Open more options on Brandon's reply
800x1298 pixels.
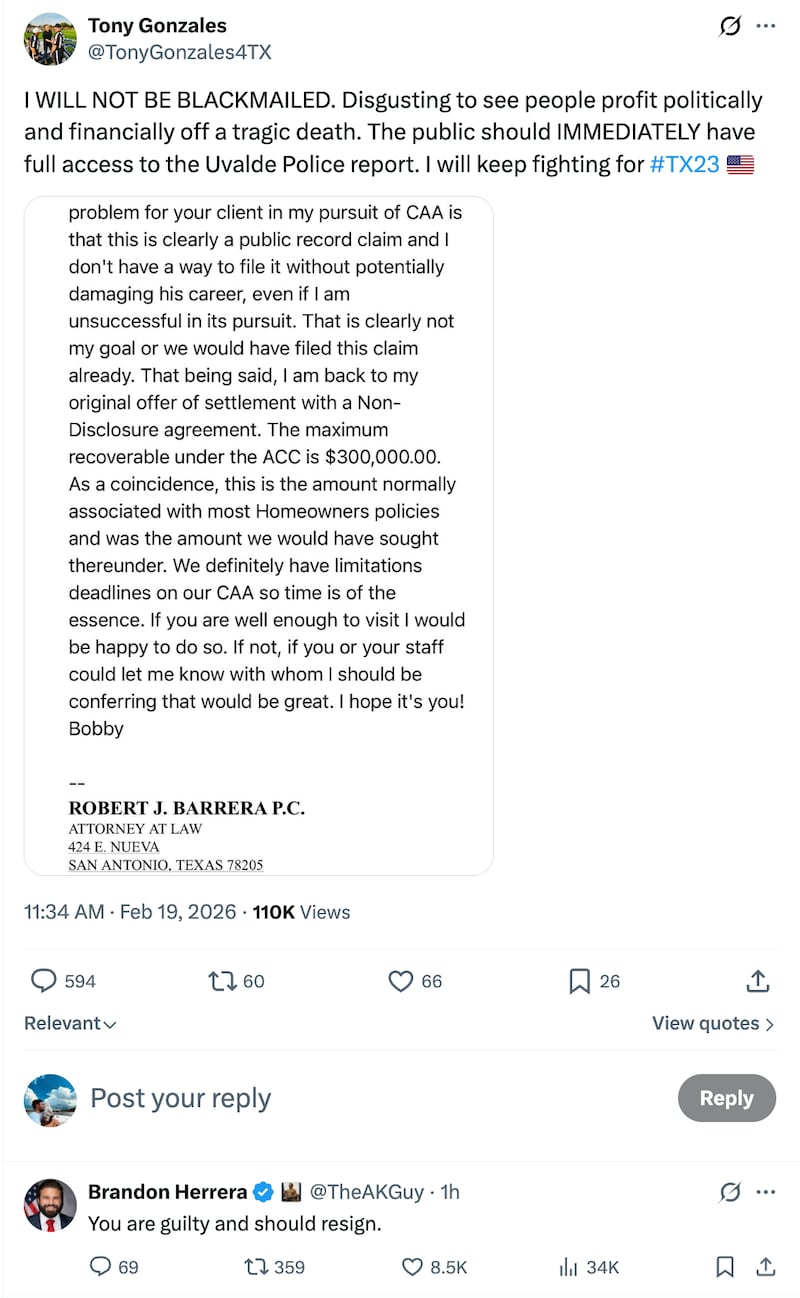pos(766,1192)
